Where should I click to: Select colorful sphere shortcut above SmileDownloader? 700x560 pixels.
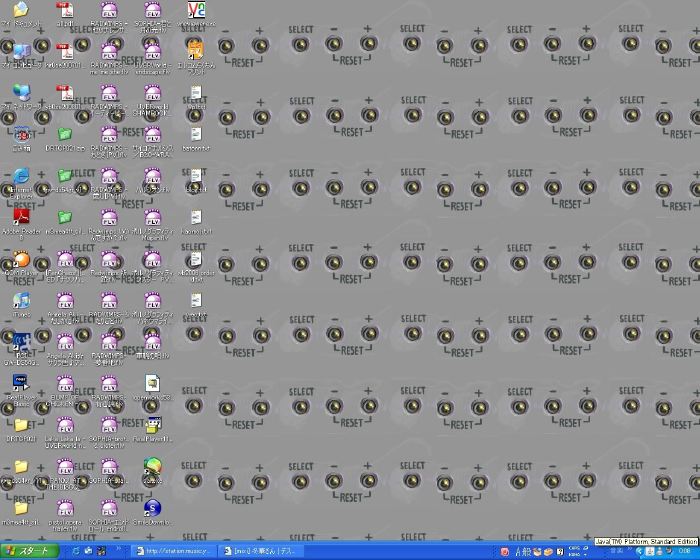point(152,467)
